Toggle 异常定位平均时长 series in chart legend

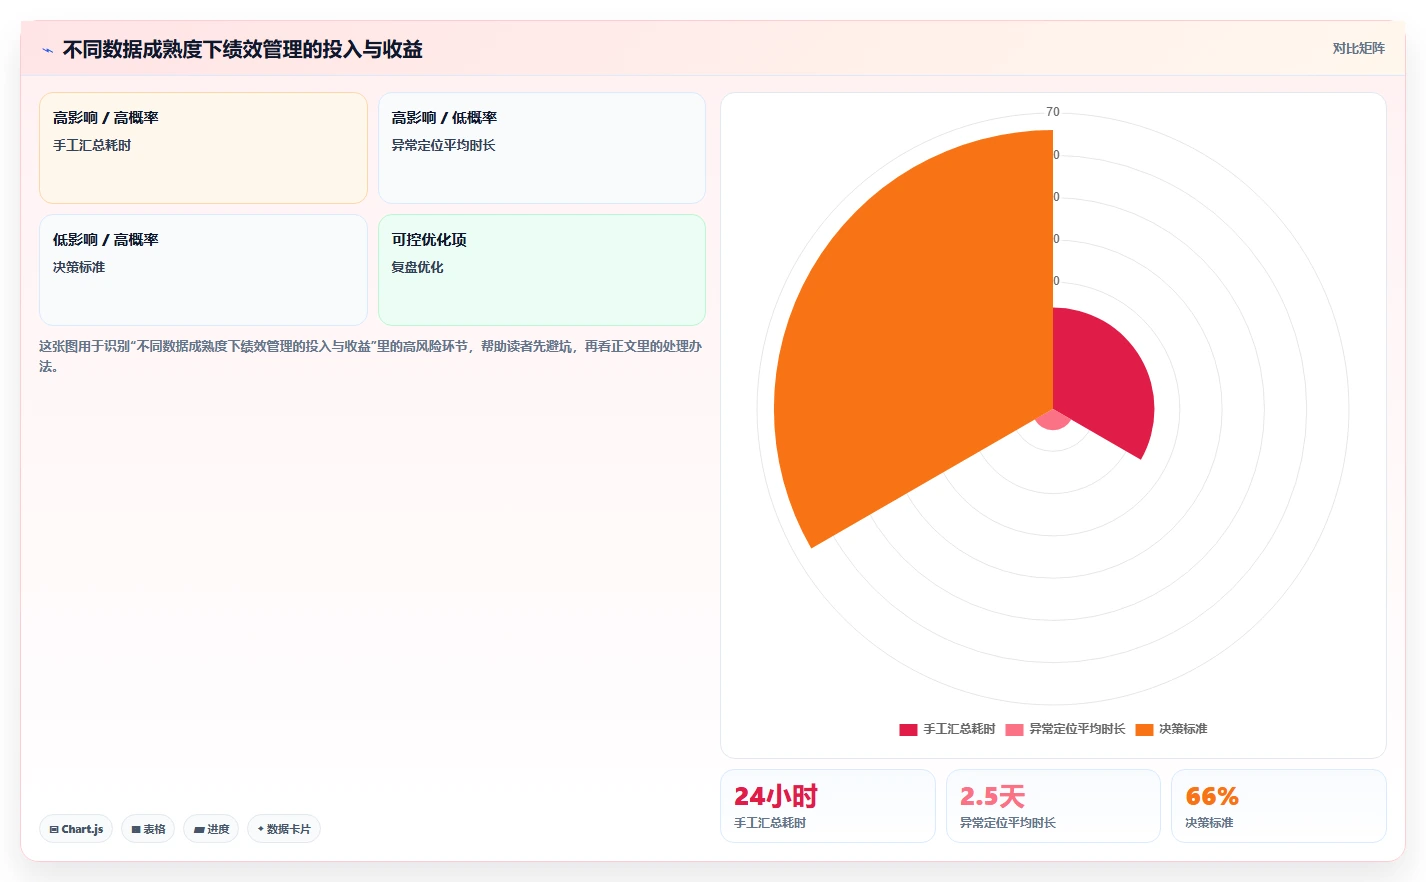1065,729
